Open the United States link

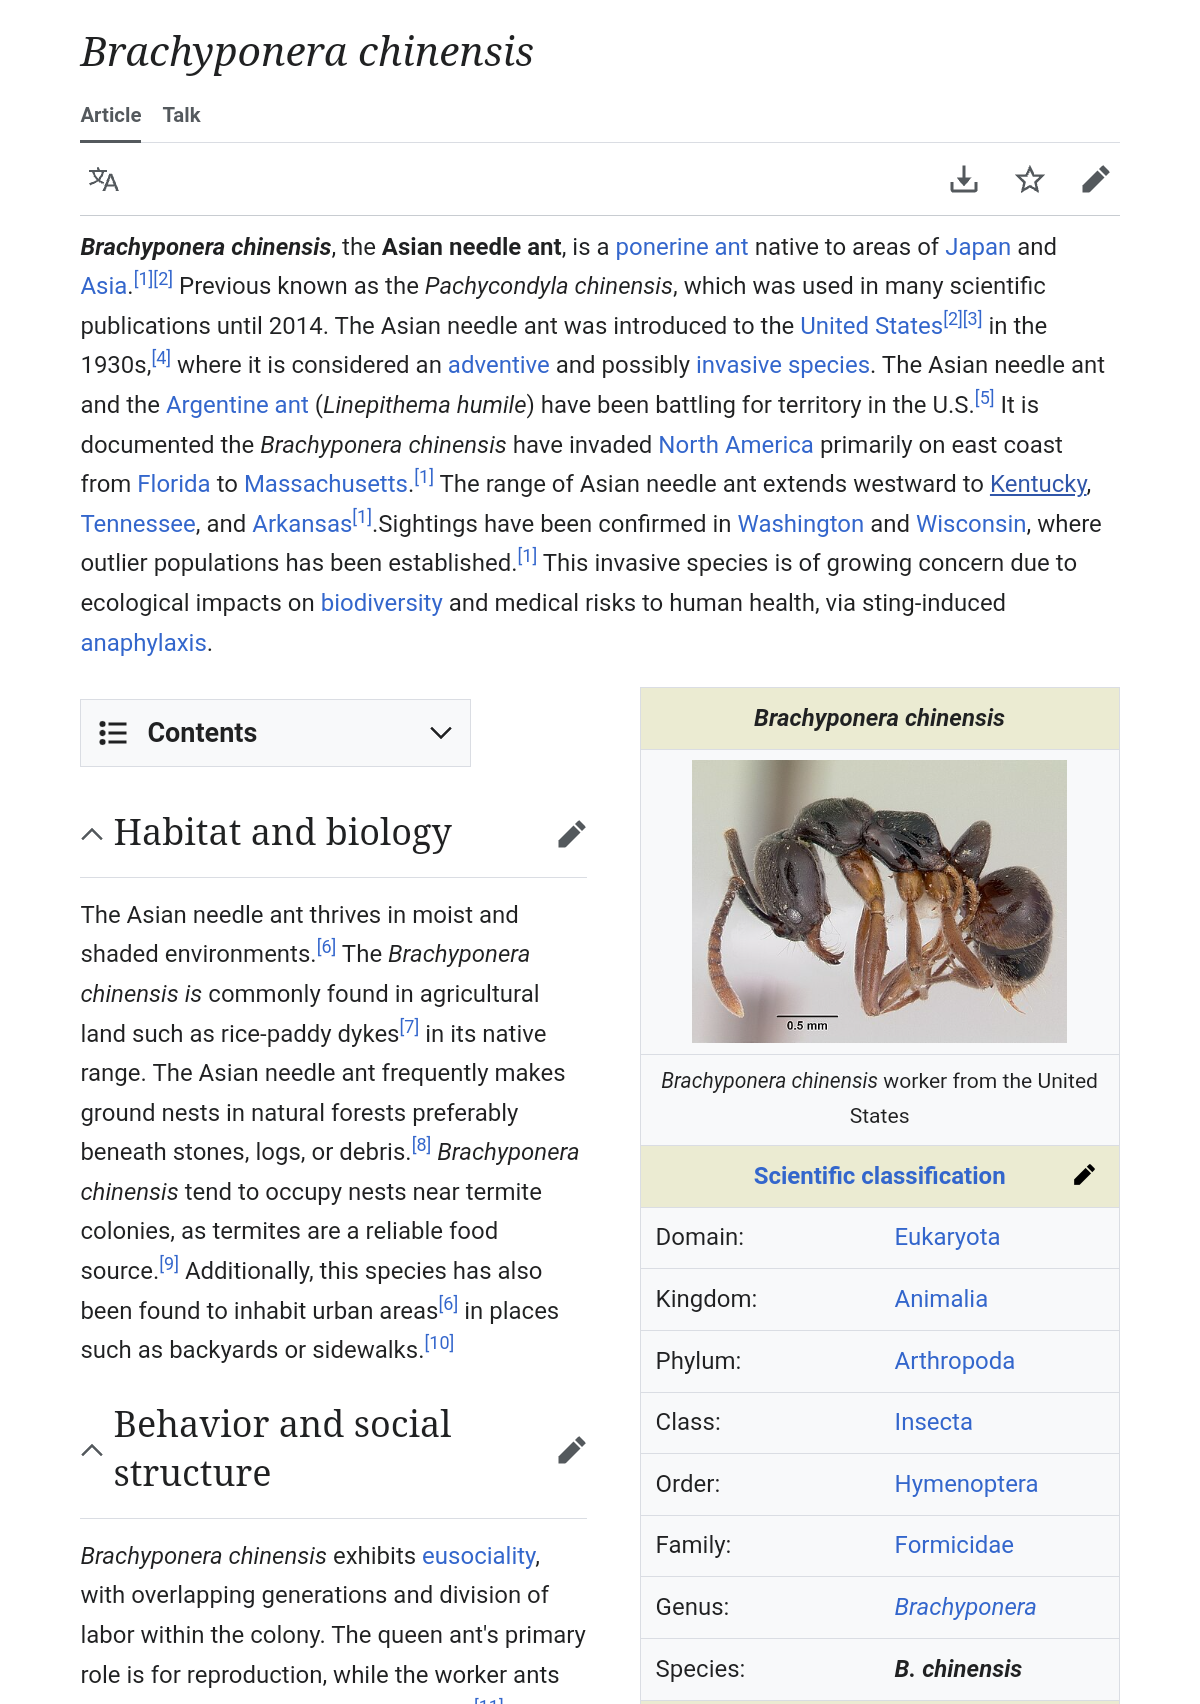871,326
